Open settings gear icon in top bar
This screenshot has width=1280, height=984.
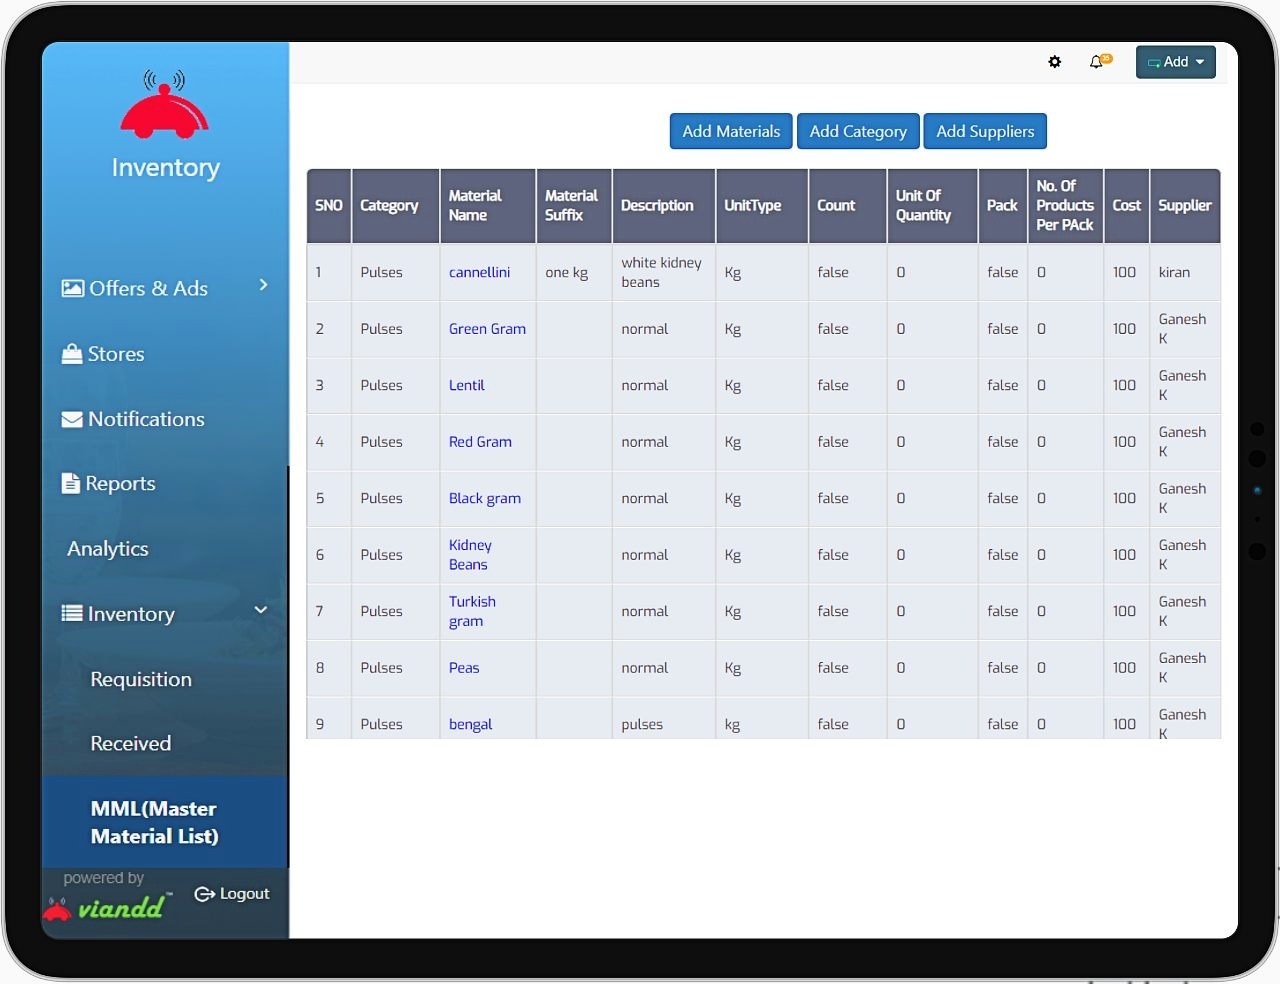pyautogui.click(x=1054, y=62)
